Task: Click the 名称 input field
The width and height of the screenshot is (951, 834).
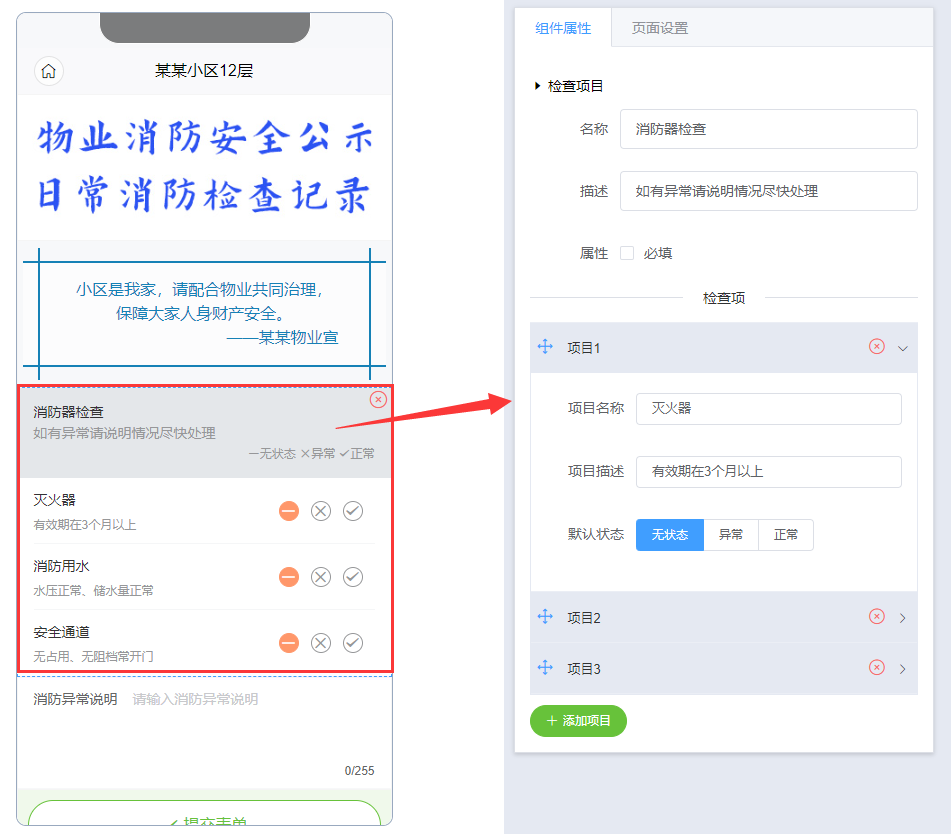Action: [x=768, y=129]
